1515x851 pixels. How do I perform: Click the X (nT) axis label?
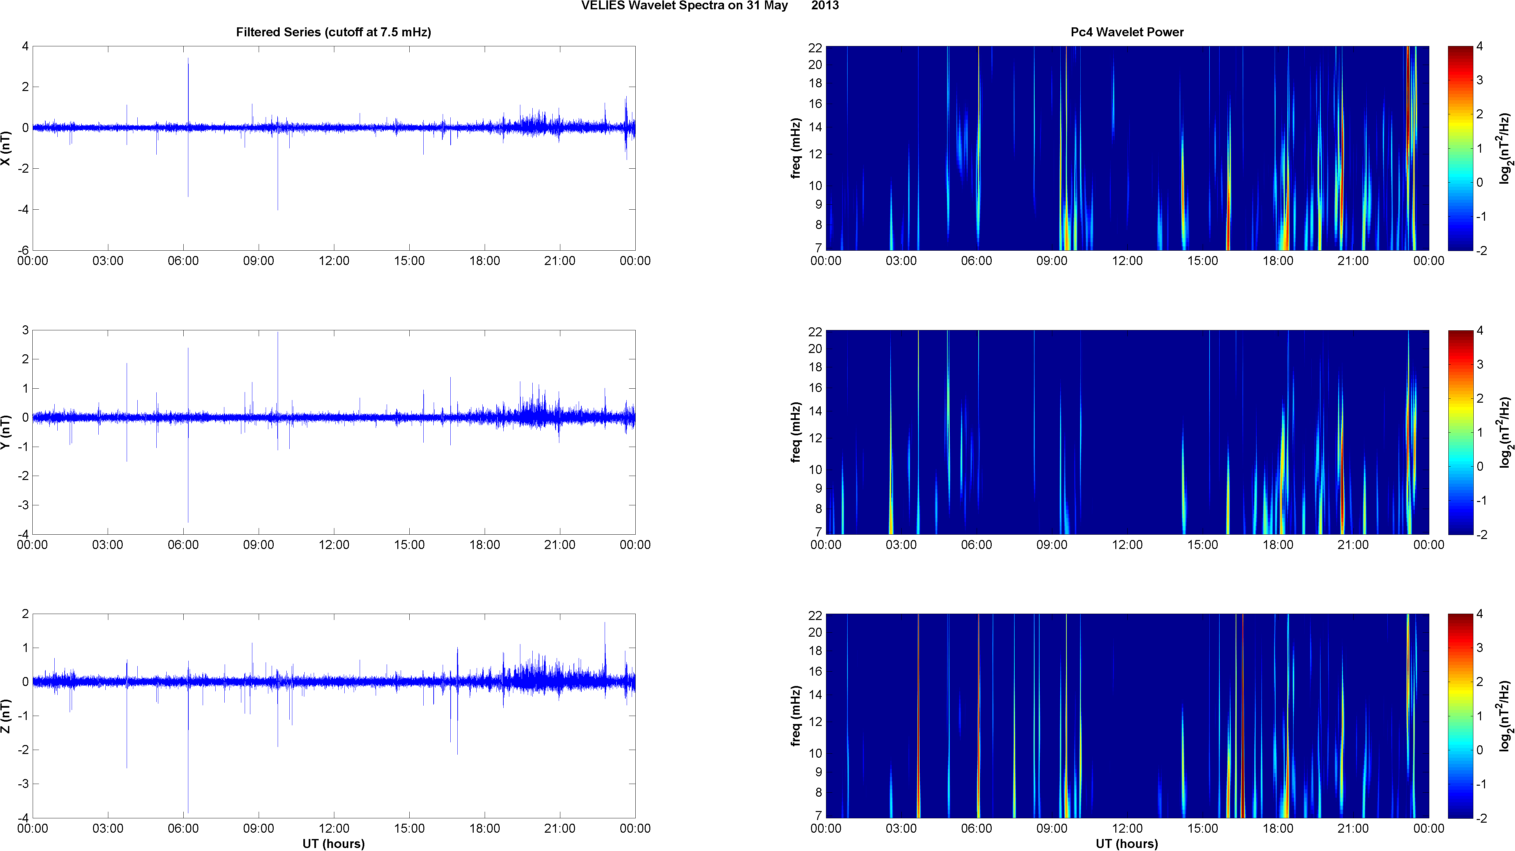point(6,148)
